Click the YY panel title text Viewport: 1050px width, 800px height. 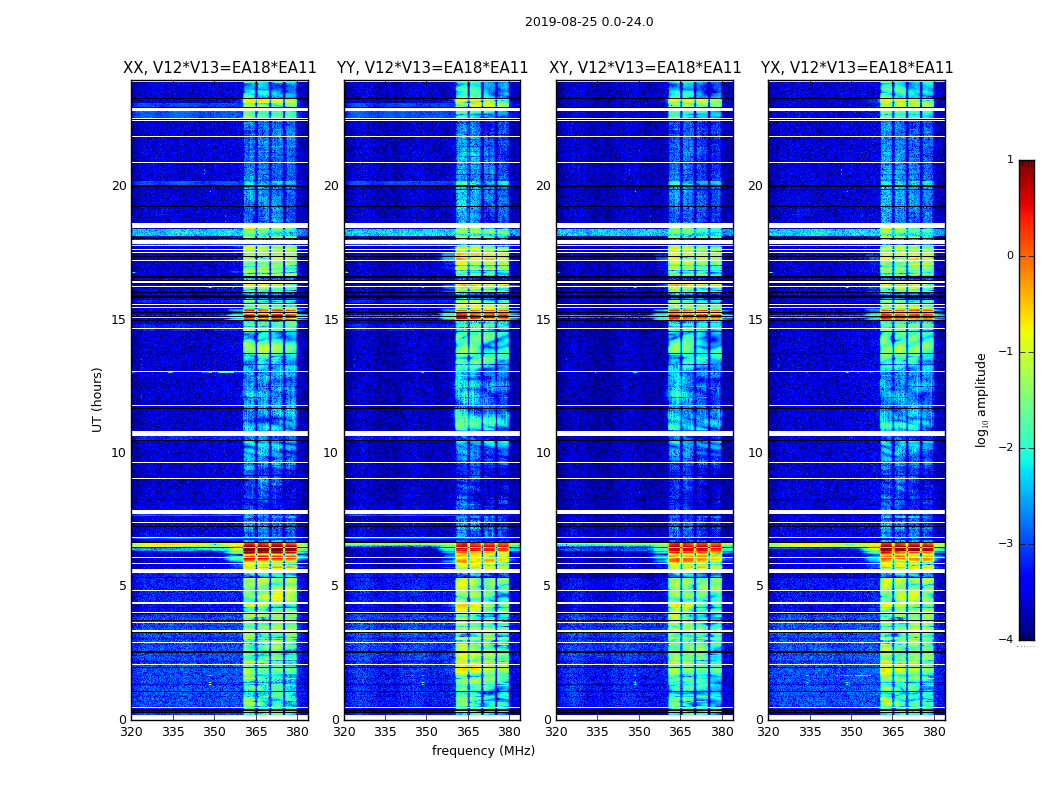tap(433, 68)
